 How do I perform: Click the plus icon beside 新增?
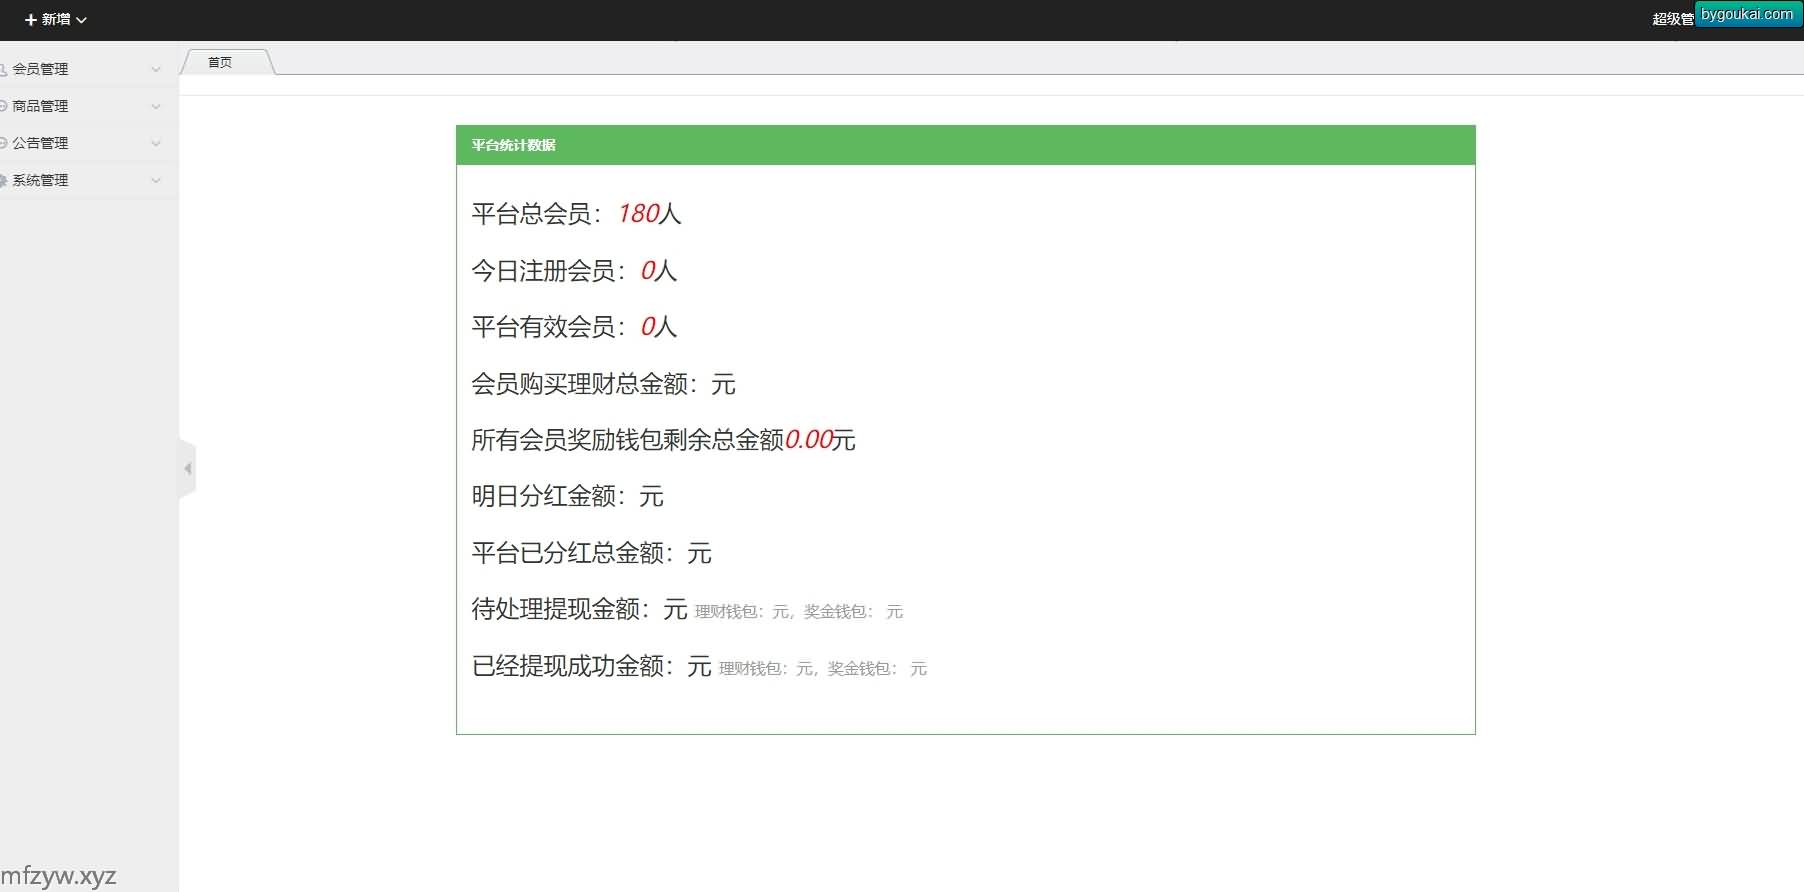point(30,20)
